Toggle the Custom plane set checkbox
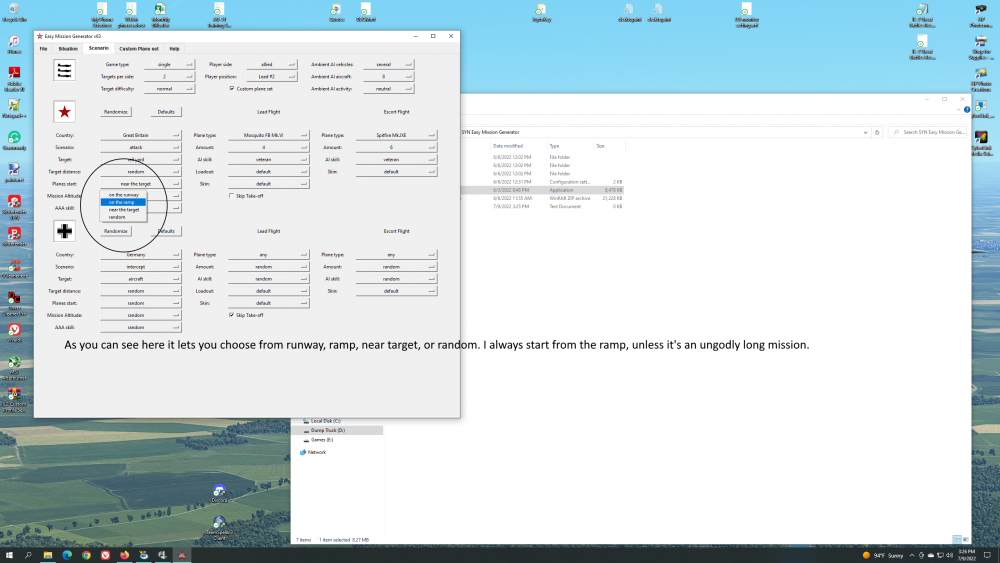 click(x=232, y=88)
